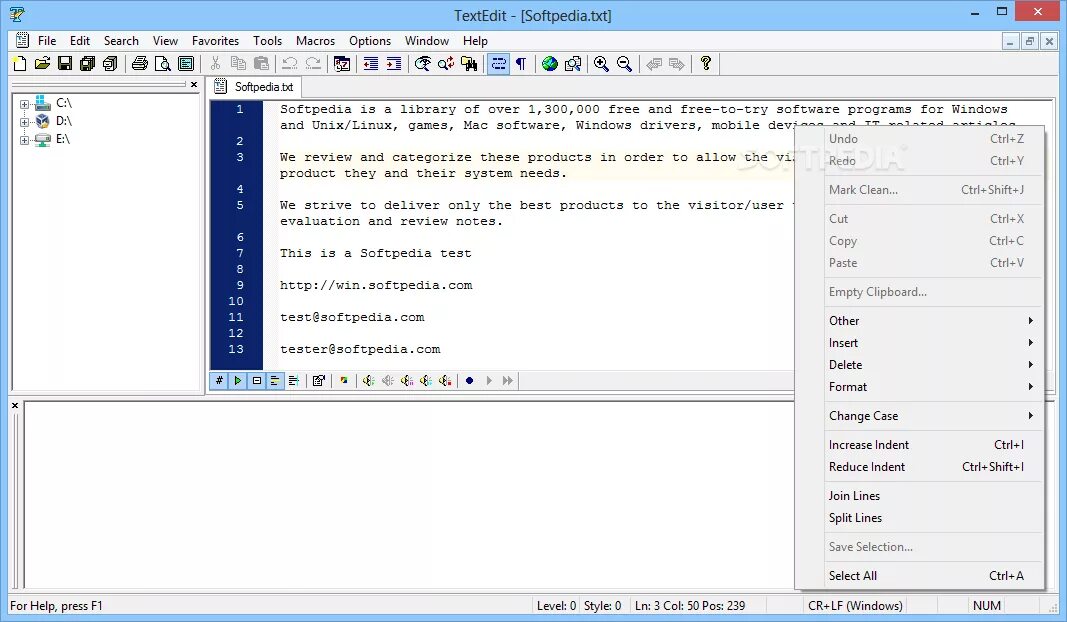
Task: Switch to the Softpedia.txt tab
Action: [x=256, y=87]
